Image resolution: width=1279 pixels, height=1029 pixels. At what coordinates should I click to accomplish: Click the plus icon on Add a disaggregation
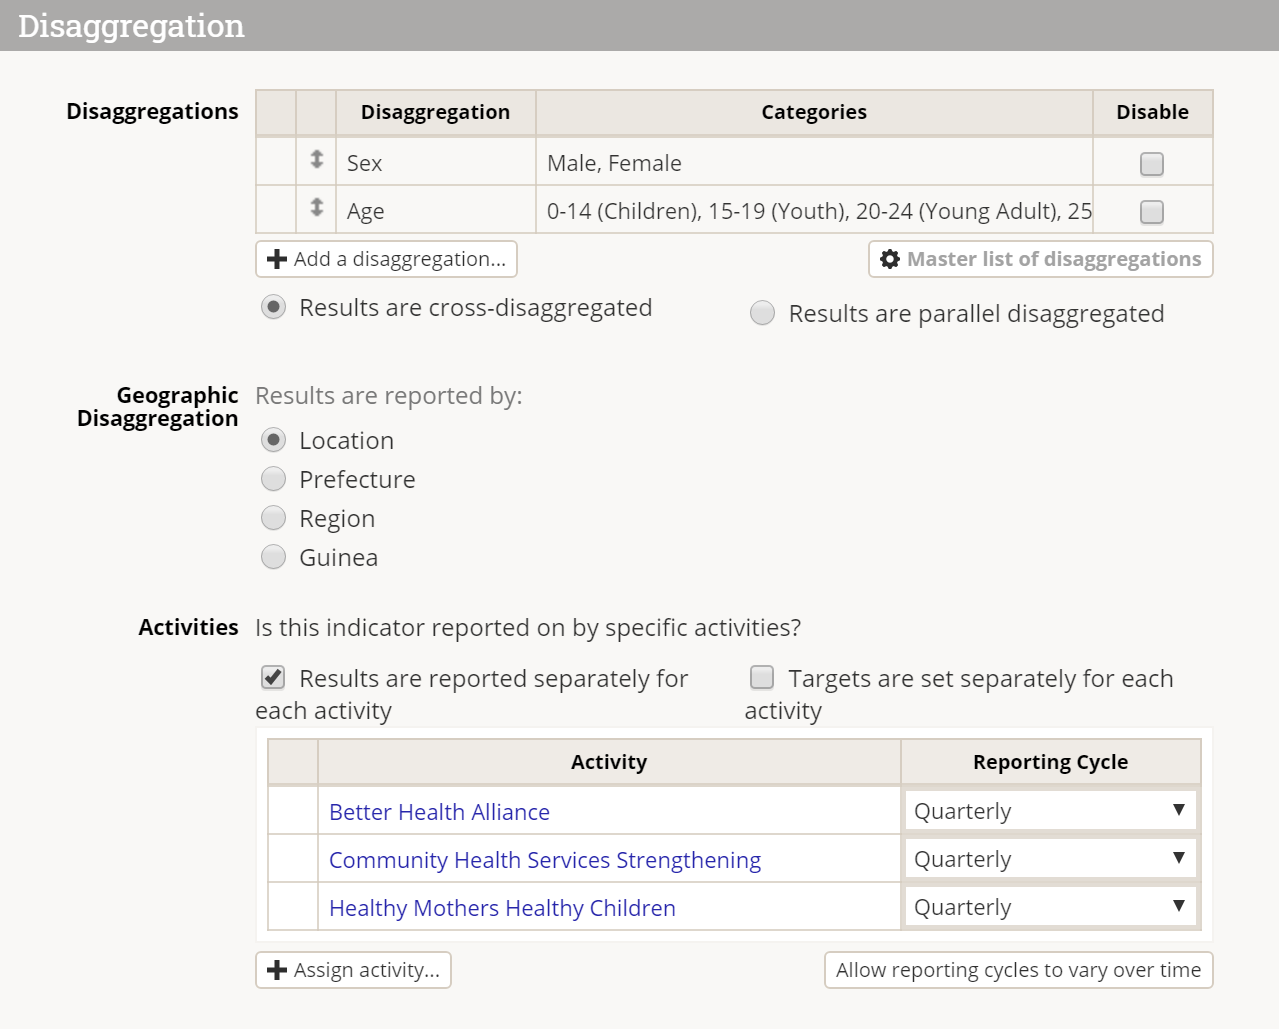click(277, 260)
